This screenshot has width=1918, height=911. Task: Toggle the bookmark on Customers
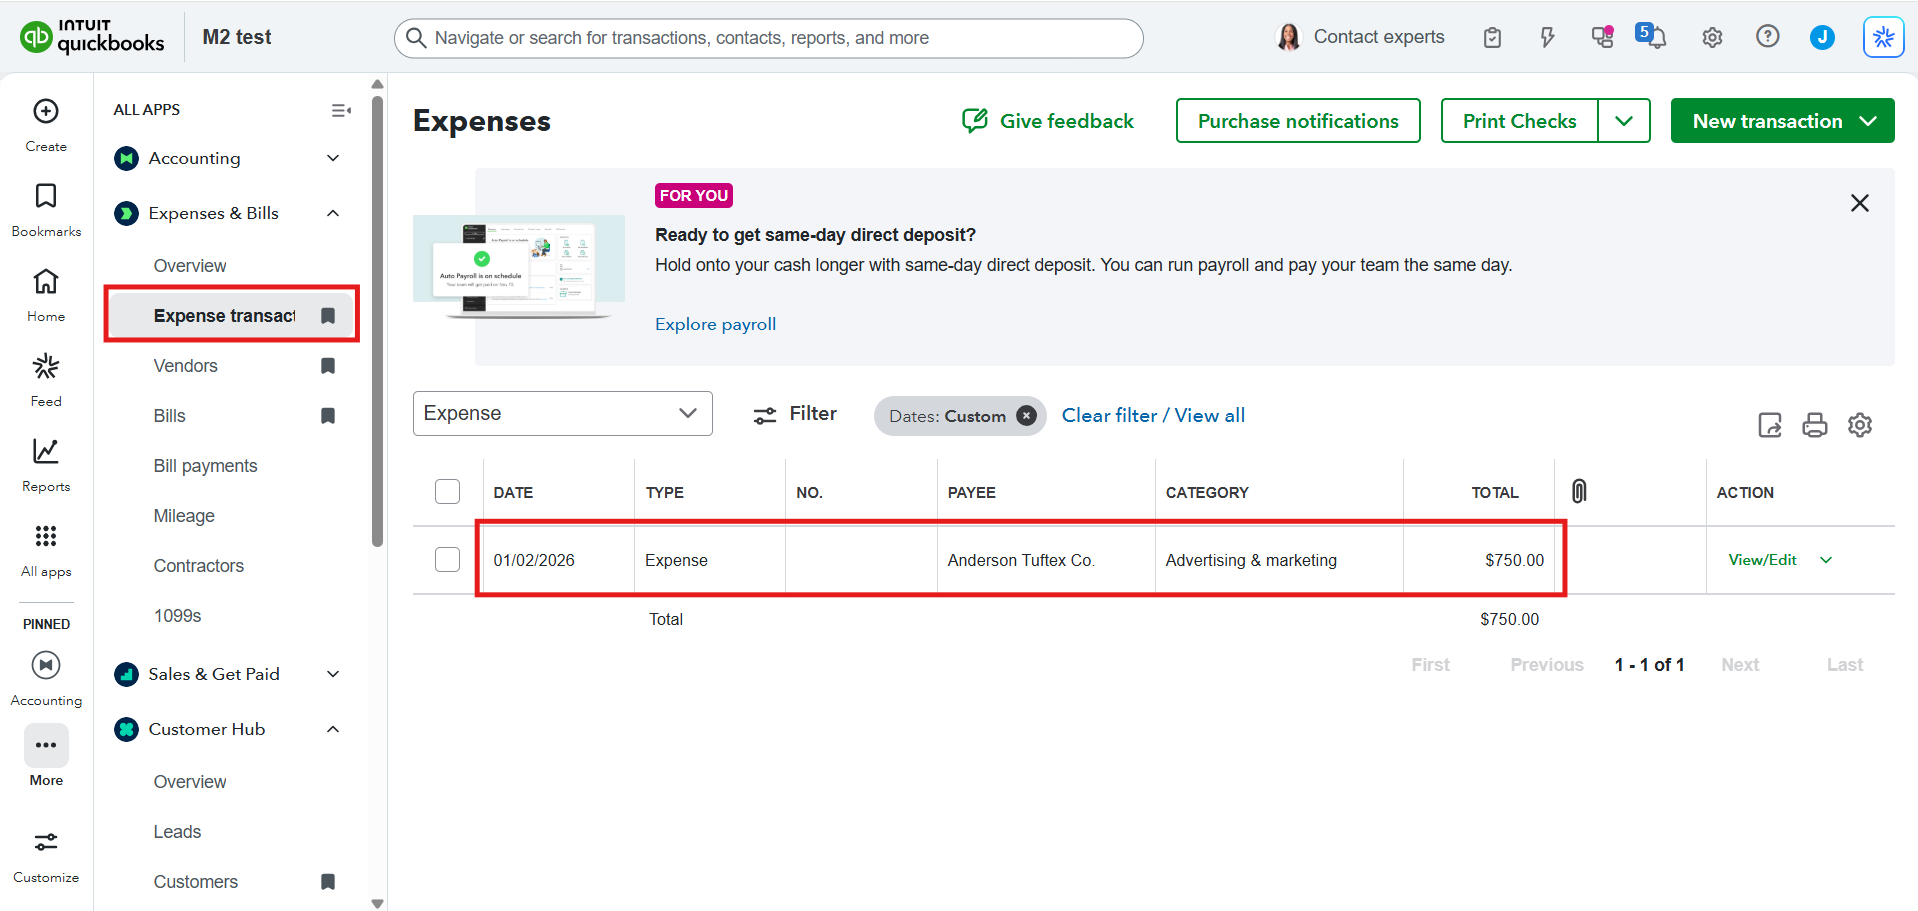pyautogui.click(x=328, y=882)
